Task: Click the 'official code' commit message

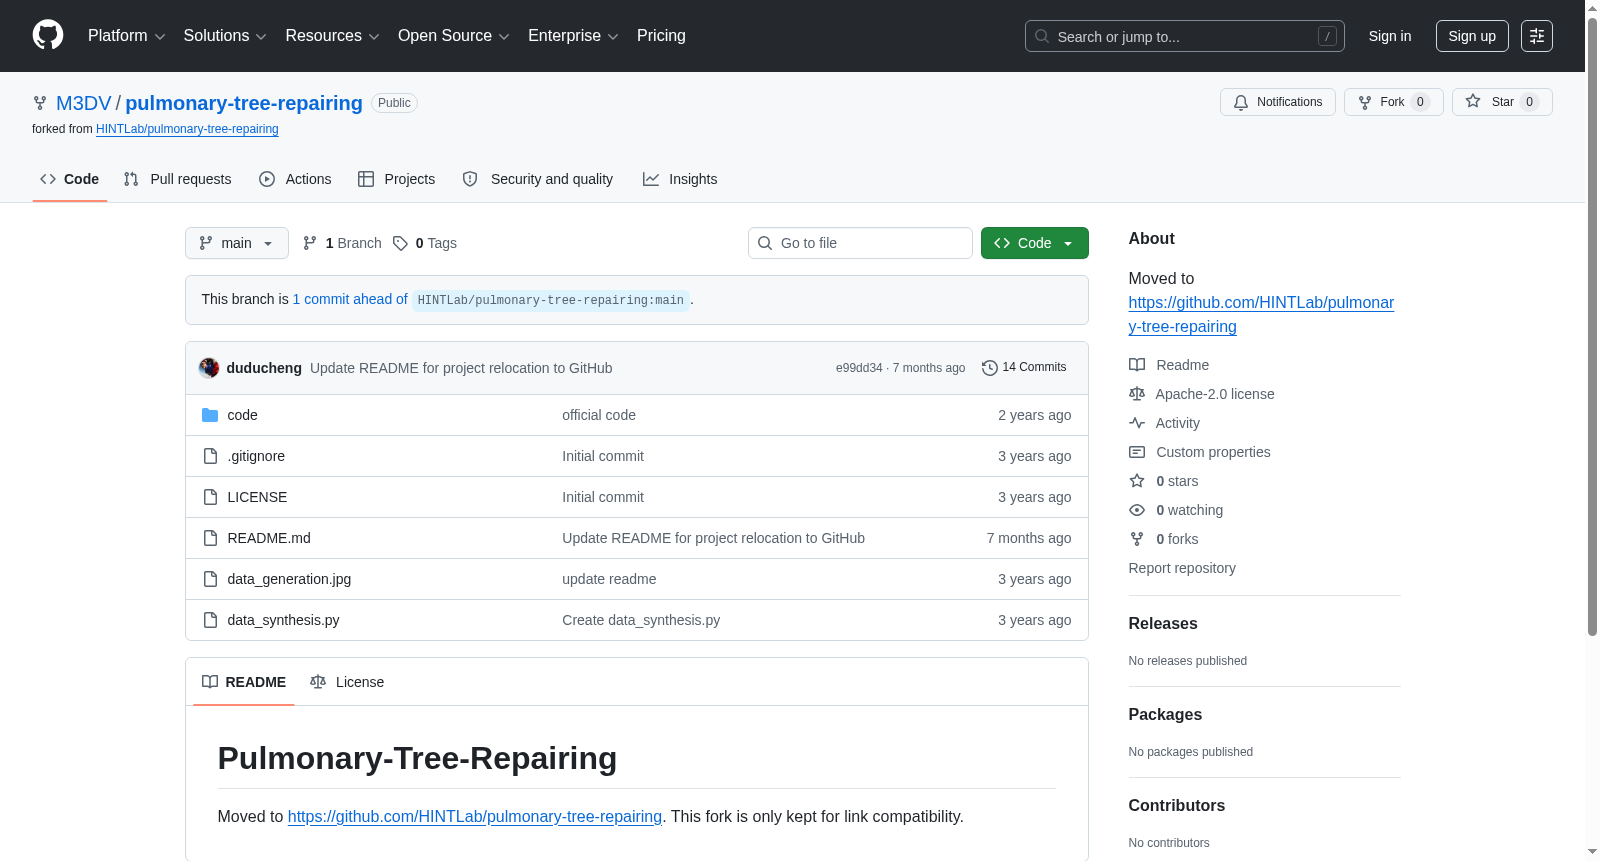Action: click(x=599, y=415)
